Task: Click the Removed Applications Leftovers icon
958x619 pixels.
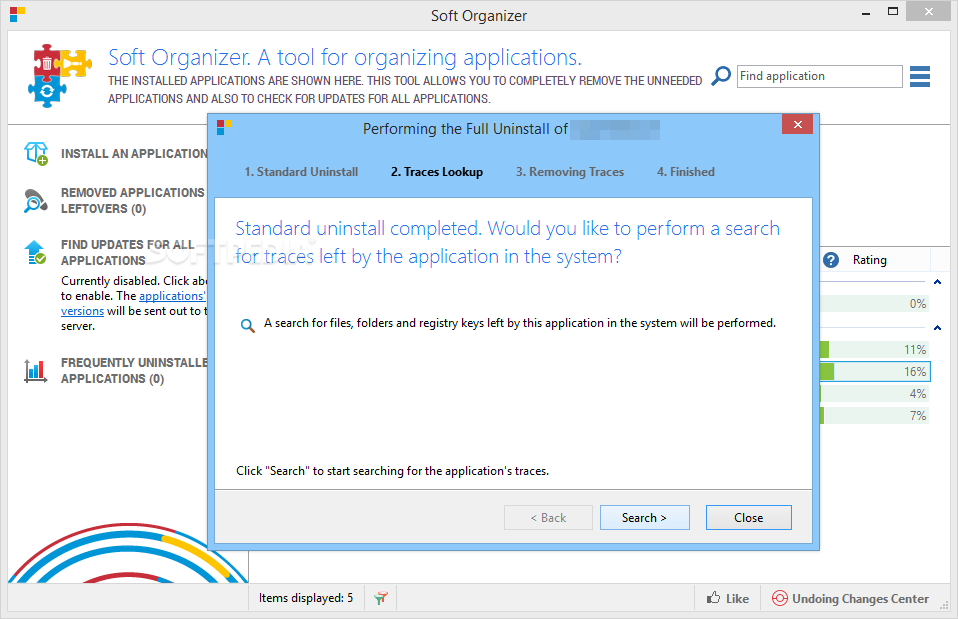Action: click(x=35, y=200)
